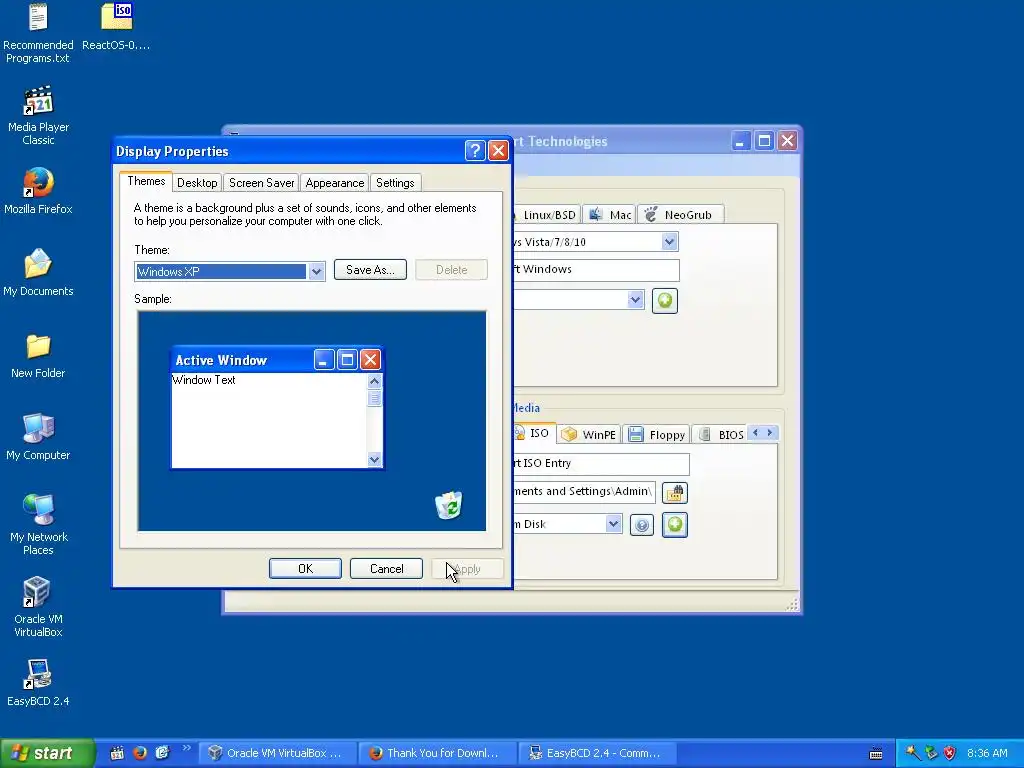
Task: Click Media Player Classic quick launch icon
Action: pos(117,753)
